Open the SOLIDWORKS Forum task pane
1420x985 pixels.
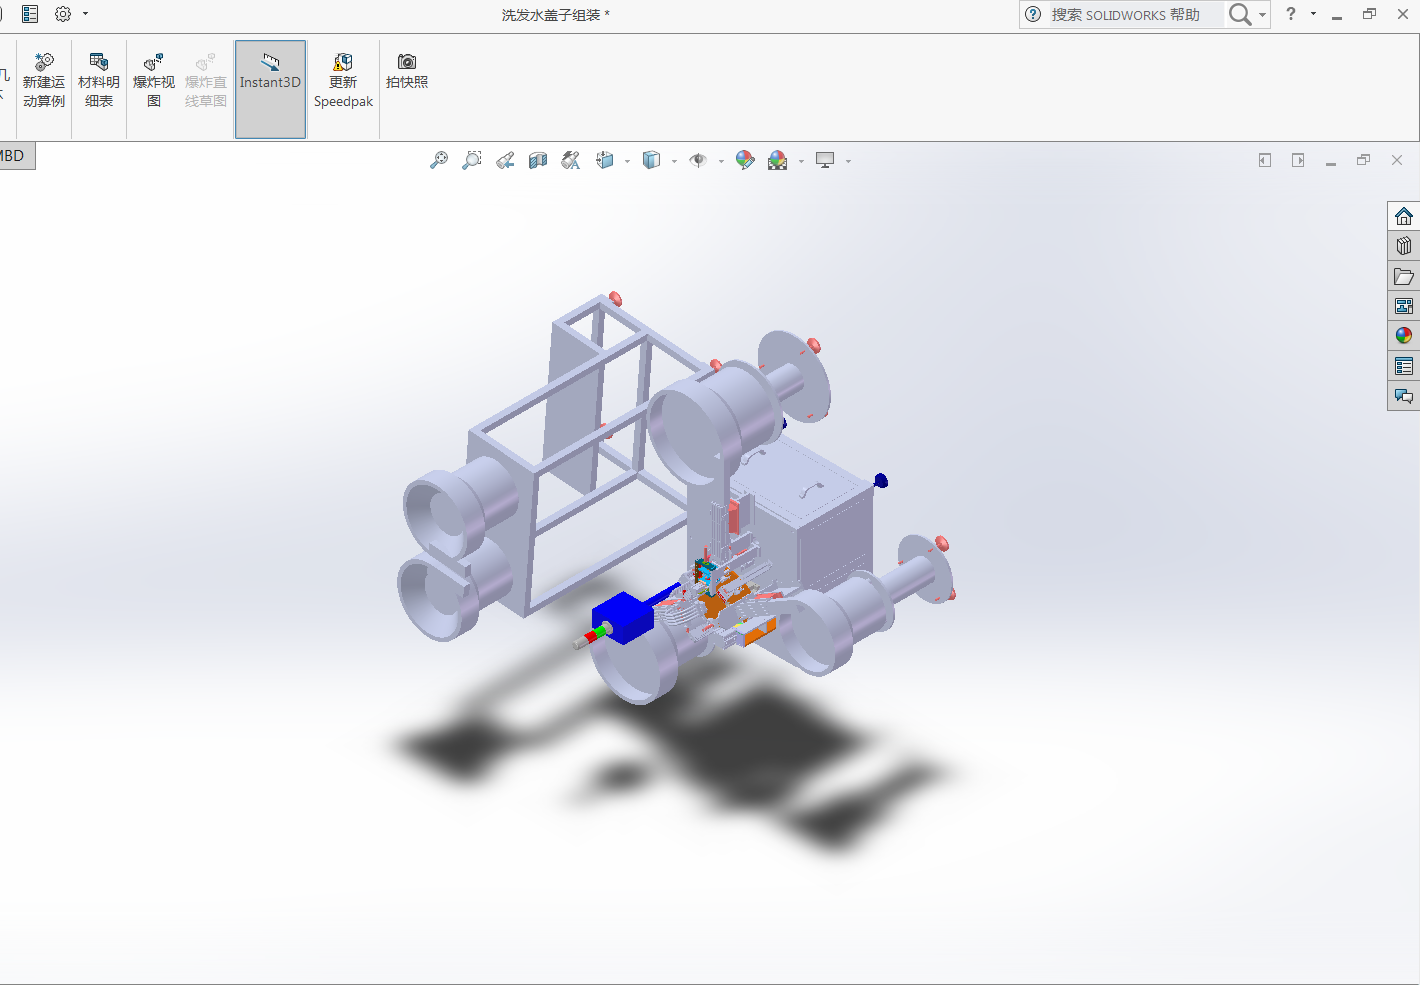(1404, 396)
